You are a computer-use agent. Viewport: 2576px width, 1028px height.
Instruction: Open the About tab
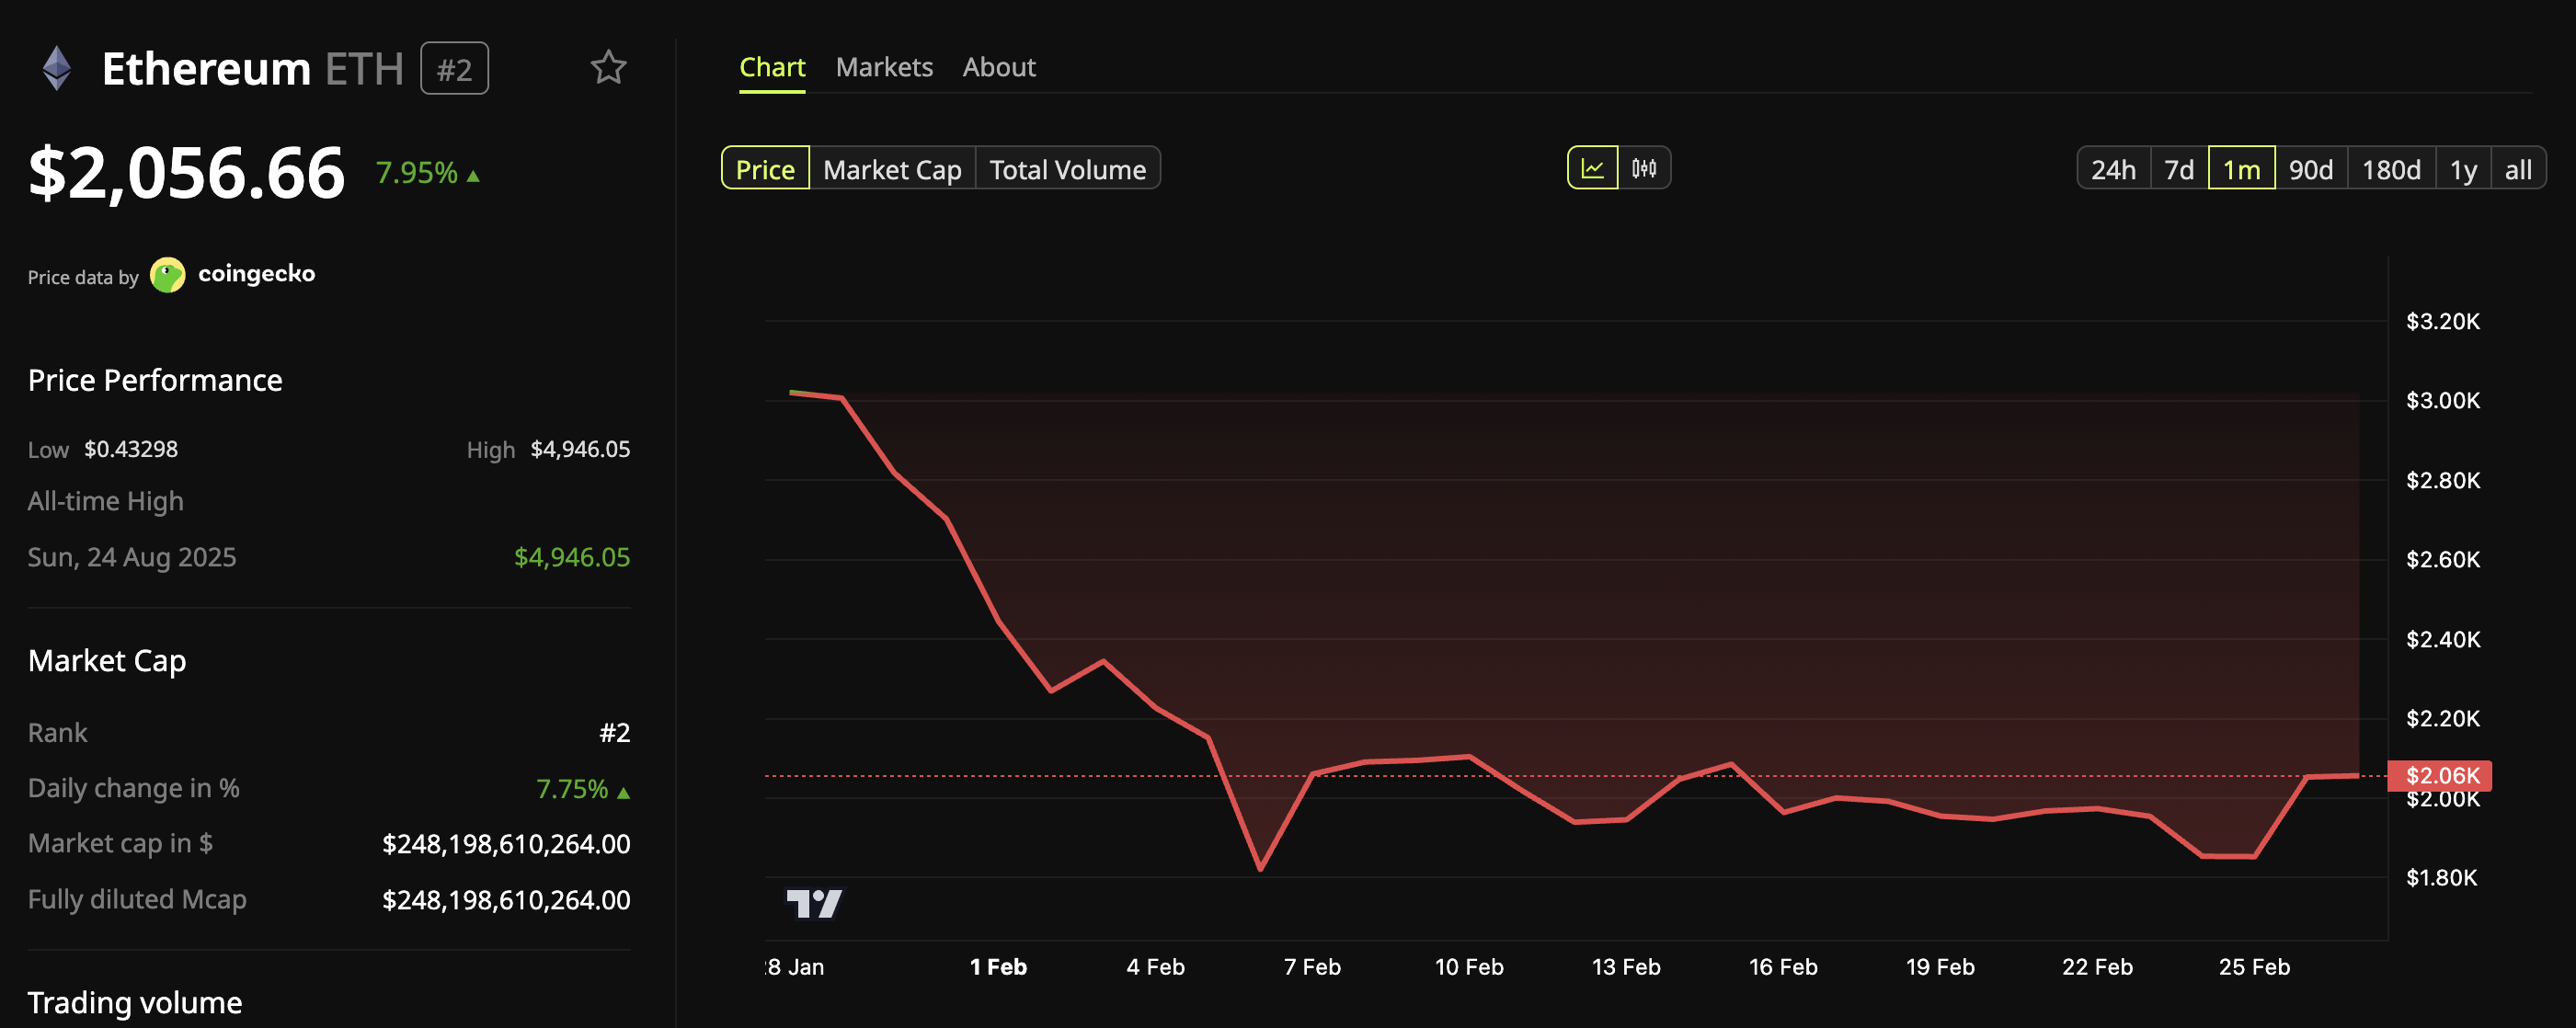coord(999,66)
